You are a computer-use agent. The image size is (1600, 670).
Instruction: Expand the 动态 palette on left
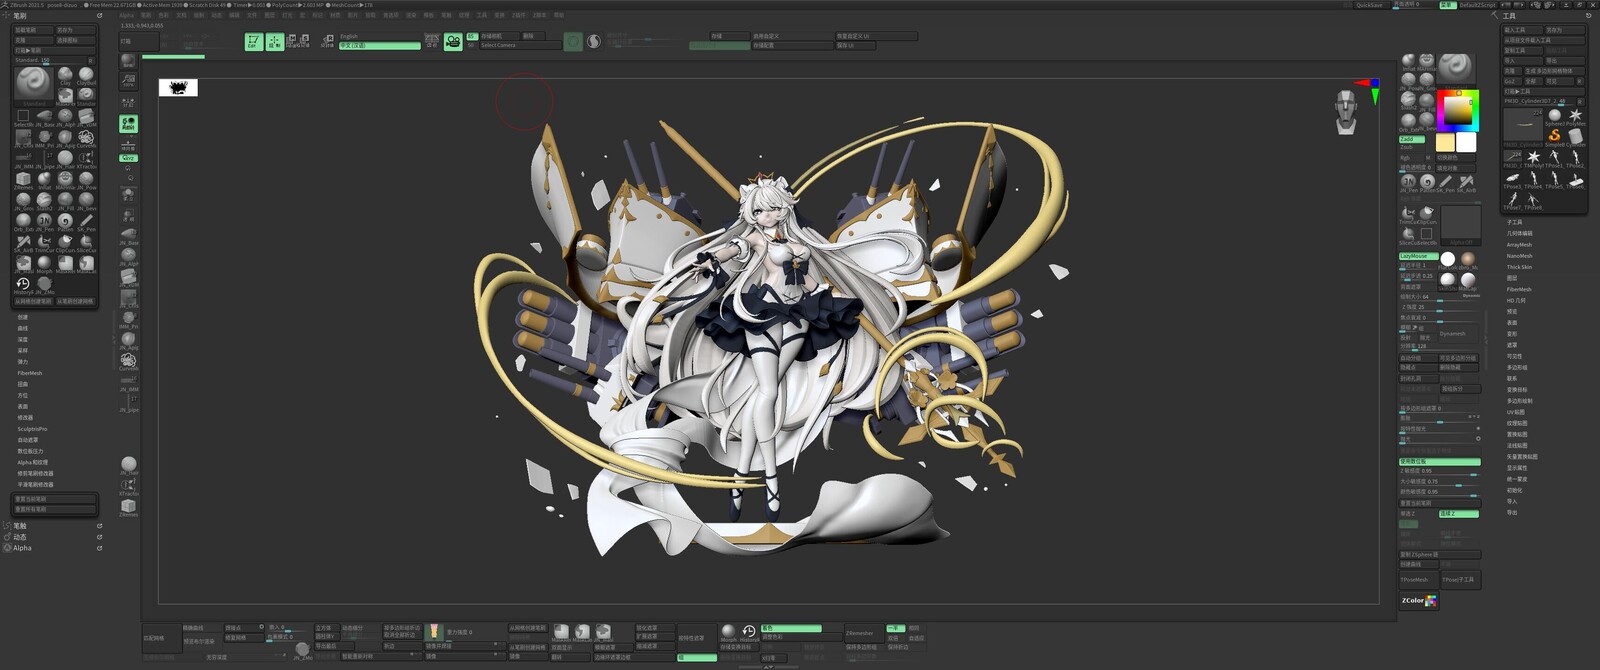pyautogui.click(x=20, y=537)
